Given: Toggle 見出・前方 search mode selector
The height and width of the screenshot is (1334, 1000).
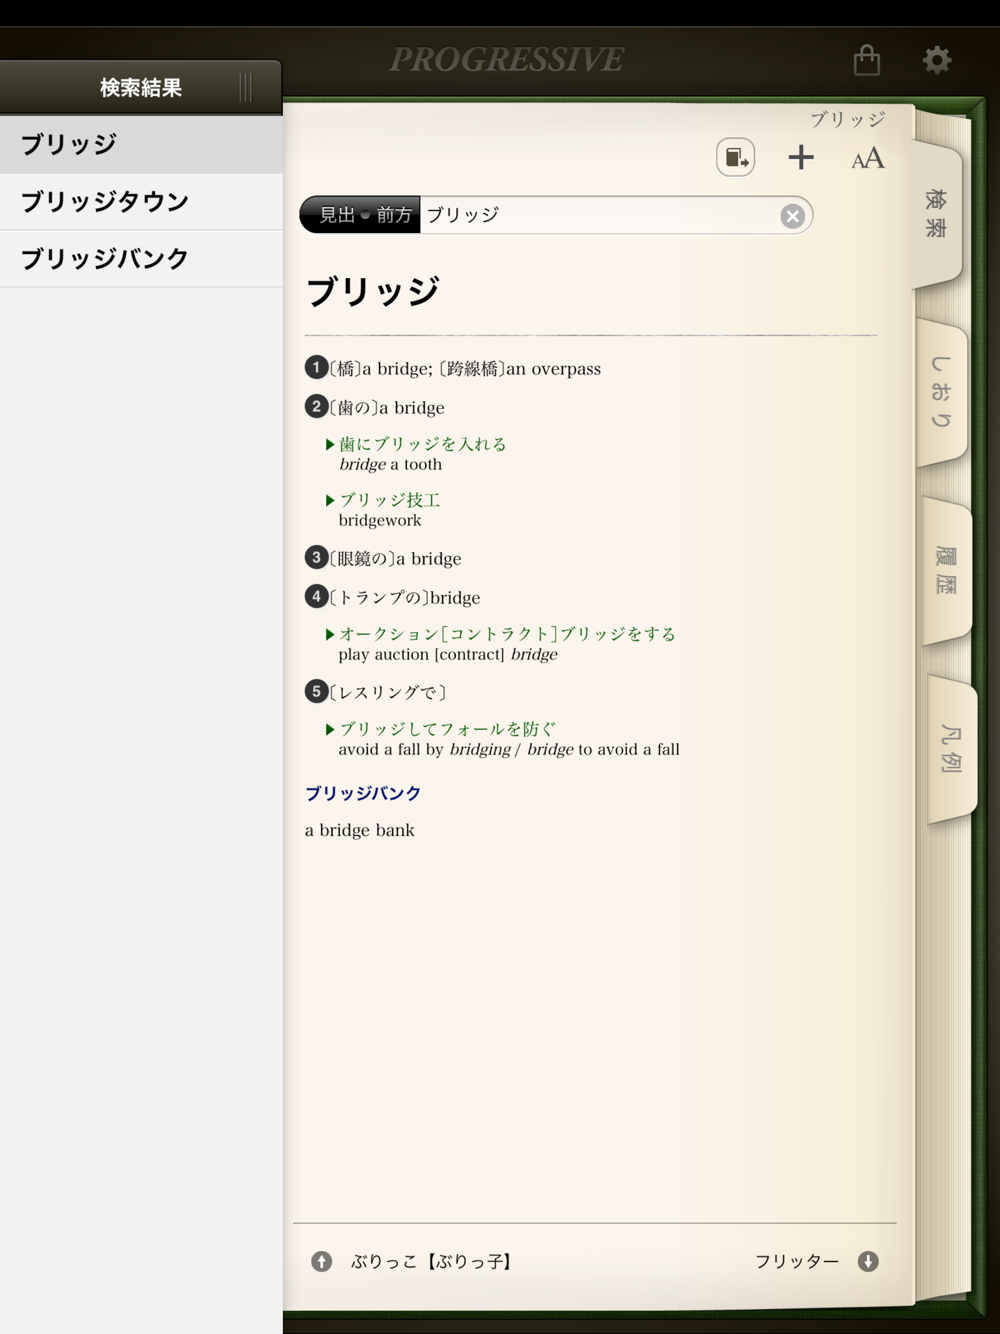Looking at the screenshot, I should [x=361, y=215].
